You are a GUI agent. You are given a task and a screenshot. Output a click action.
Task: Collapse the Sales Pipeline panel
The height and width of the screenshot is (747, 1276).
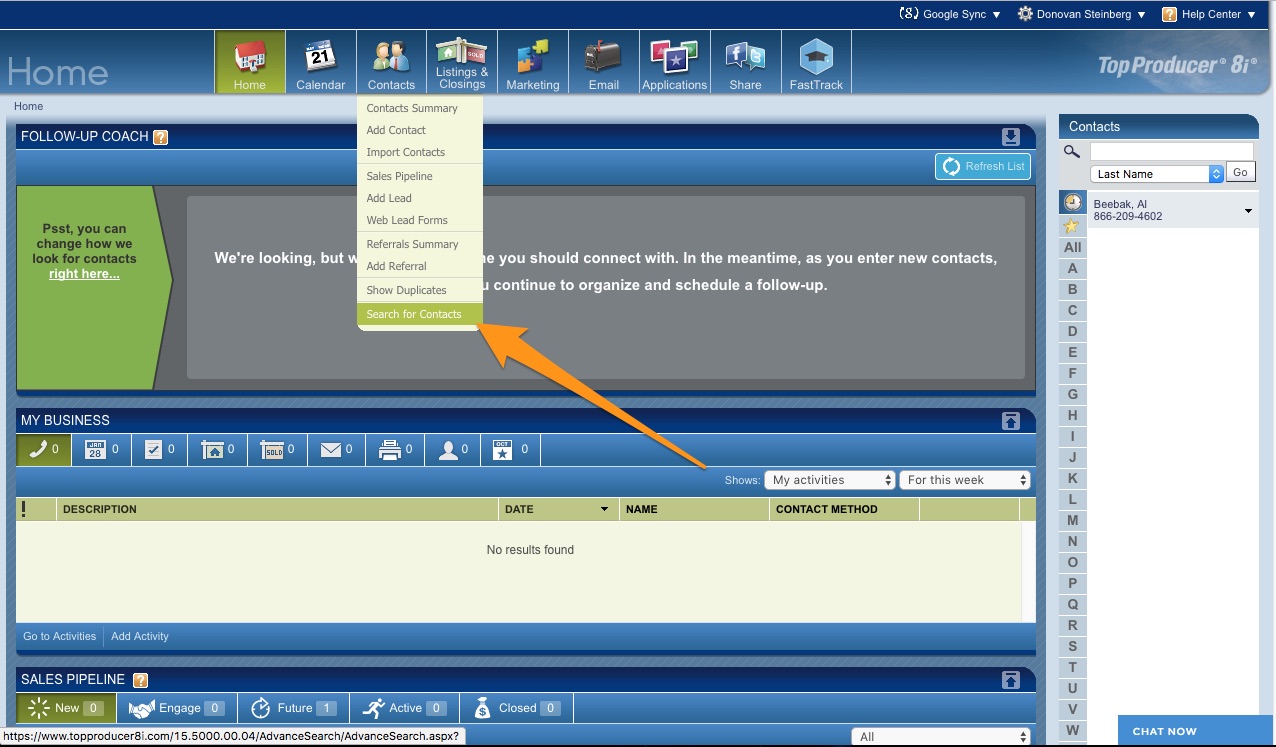[x=1011, y=680]
